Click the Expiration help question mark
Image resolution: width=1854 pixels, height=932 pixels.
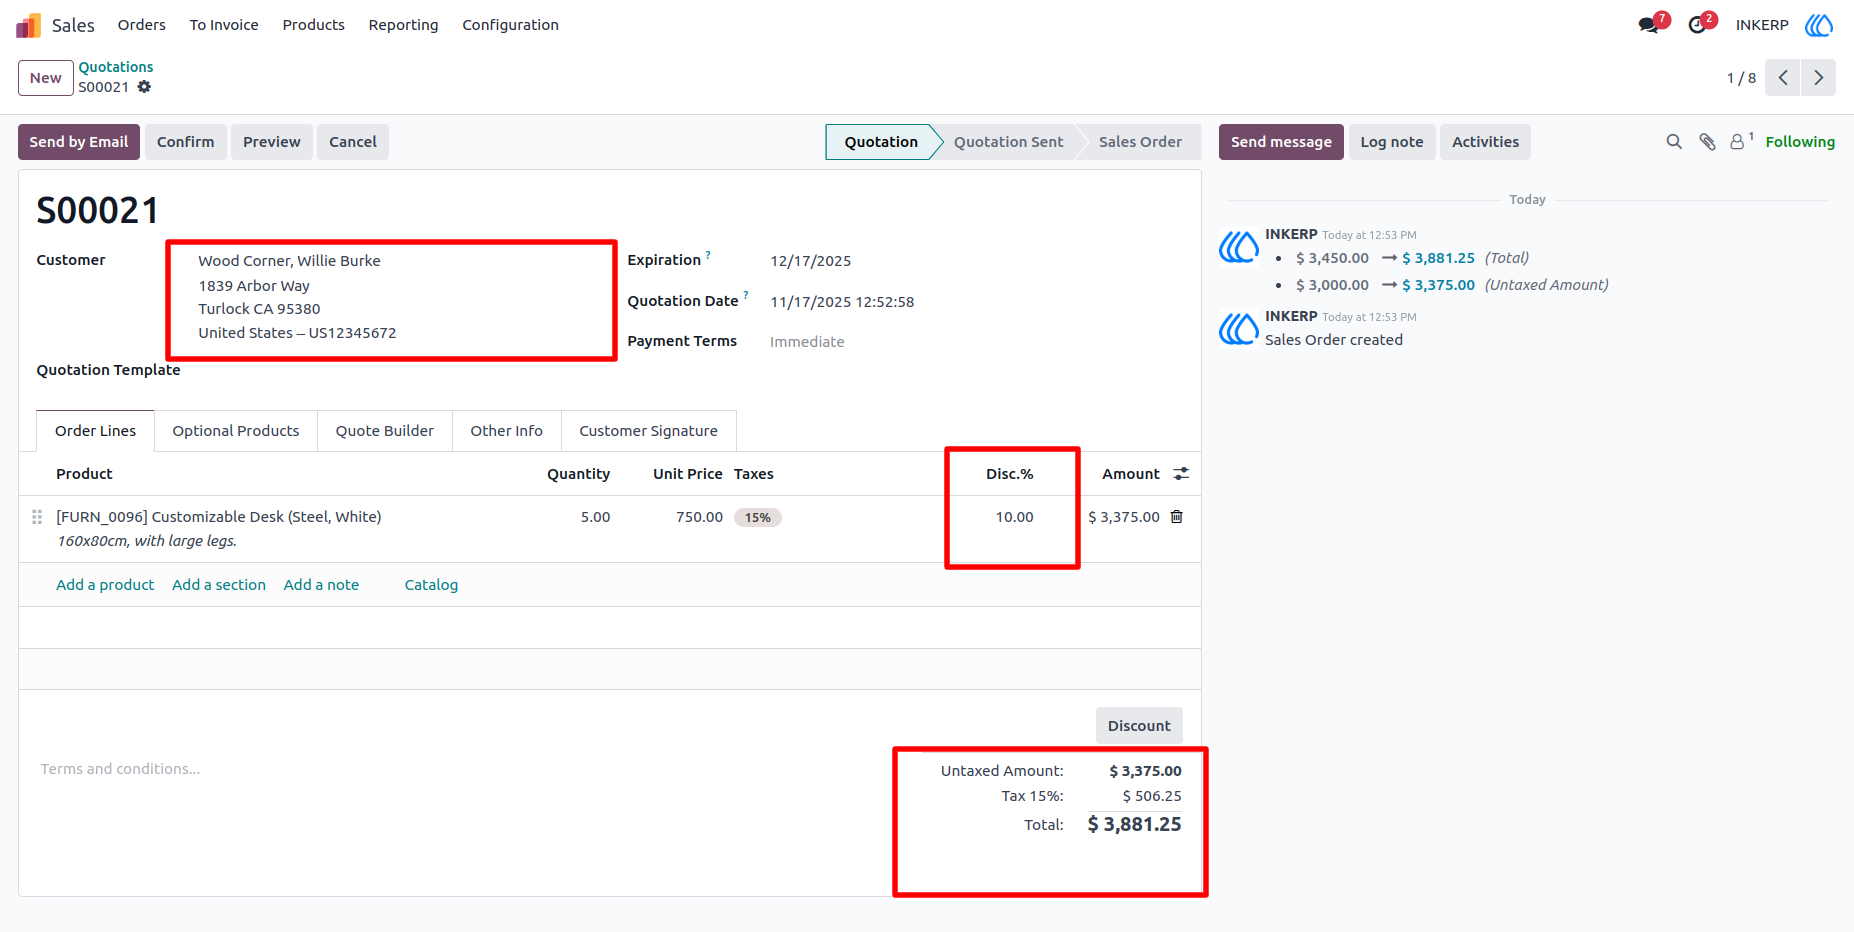708,255
